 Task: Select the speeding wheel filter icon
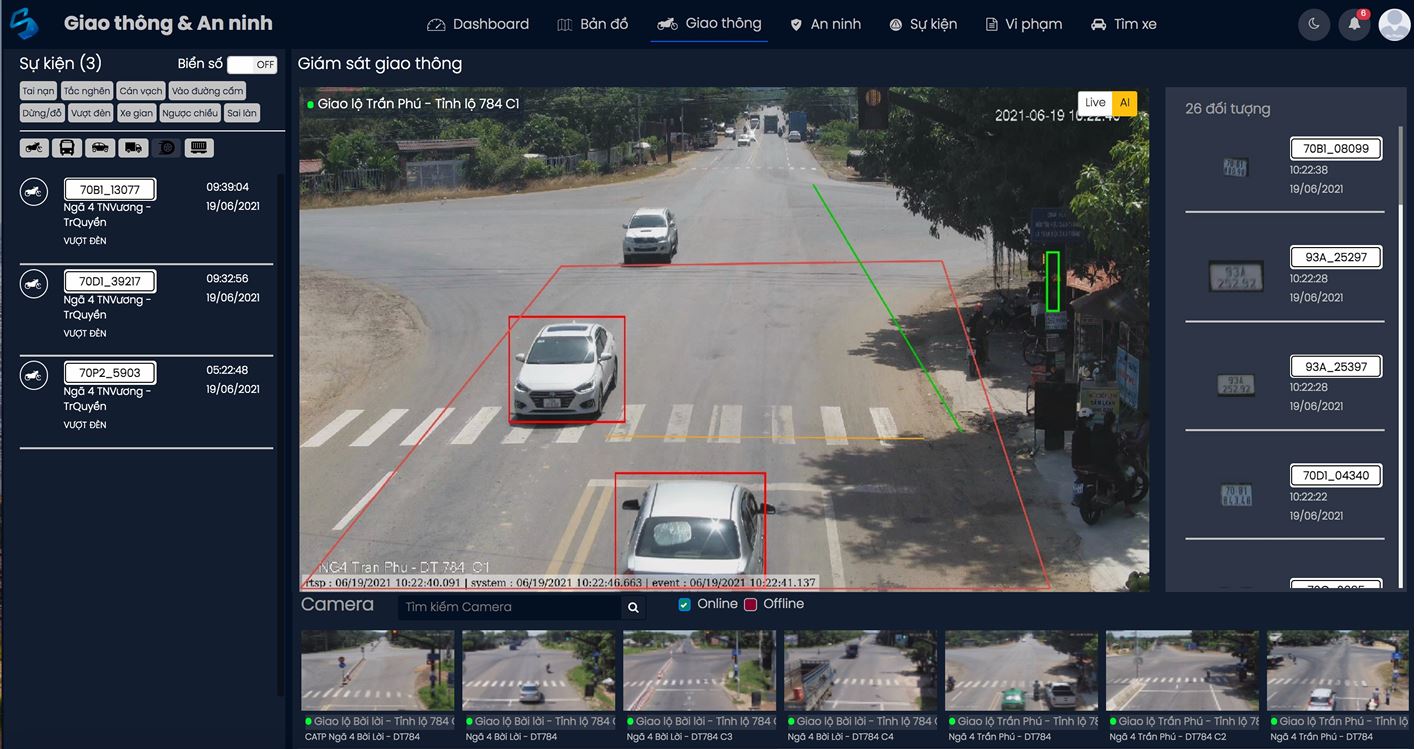click(x=166, y=148)
